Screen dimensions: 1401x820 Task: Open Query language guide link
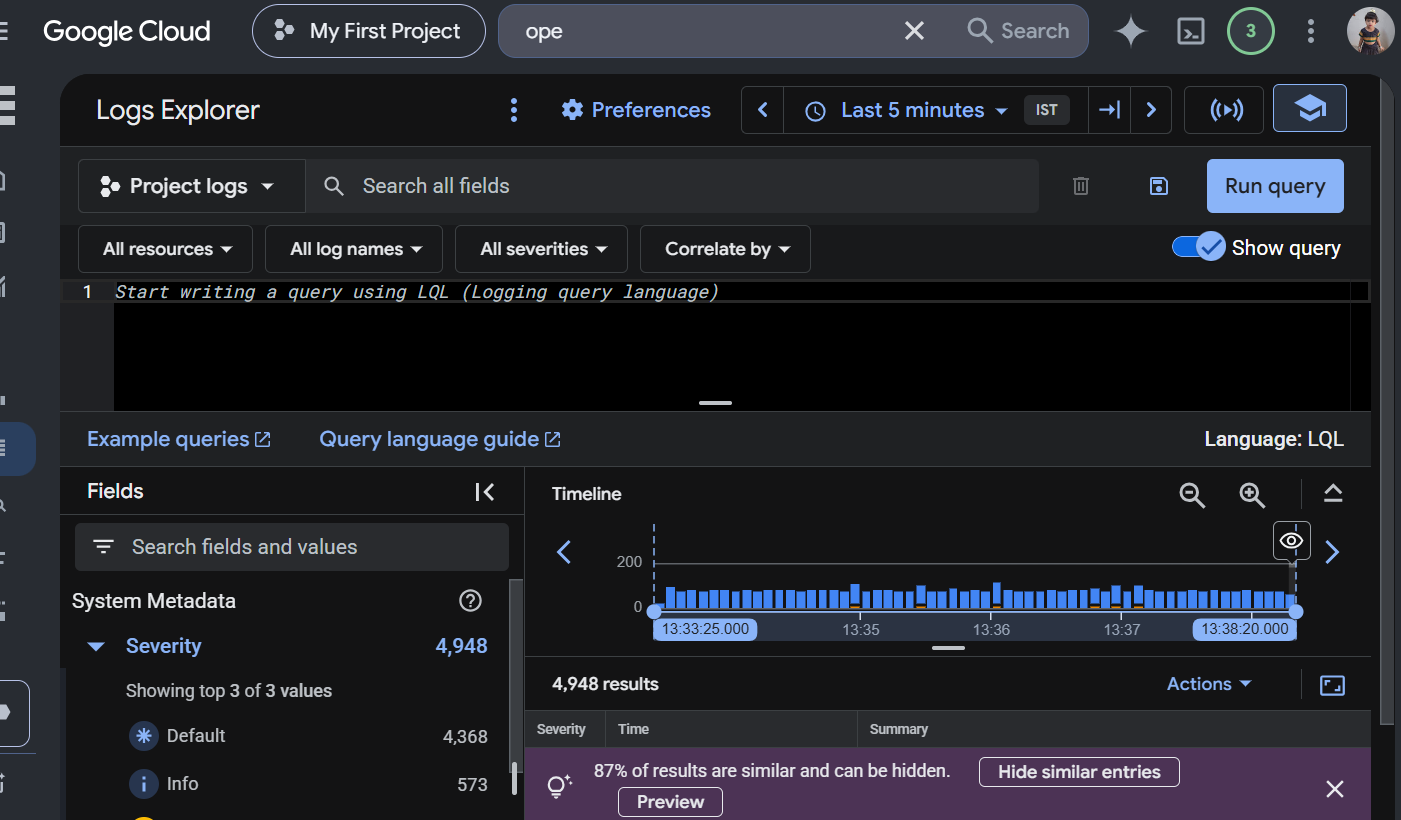coord(440,439)
